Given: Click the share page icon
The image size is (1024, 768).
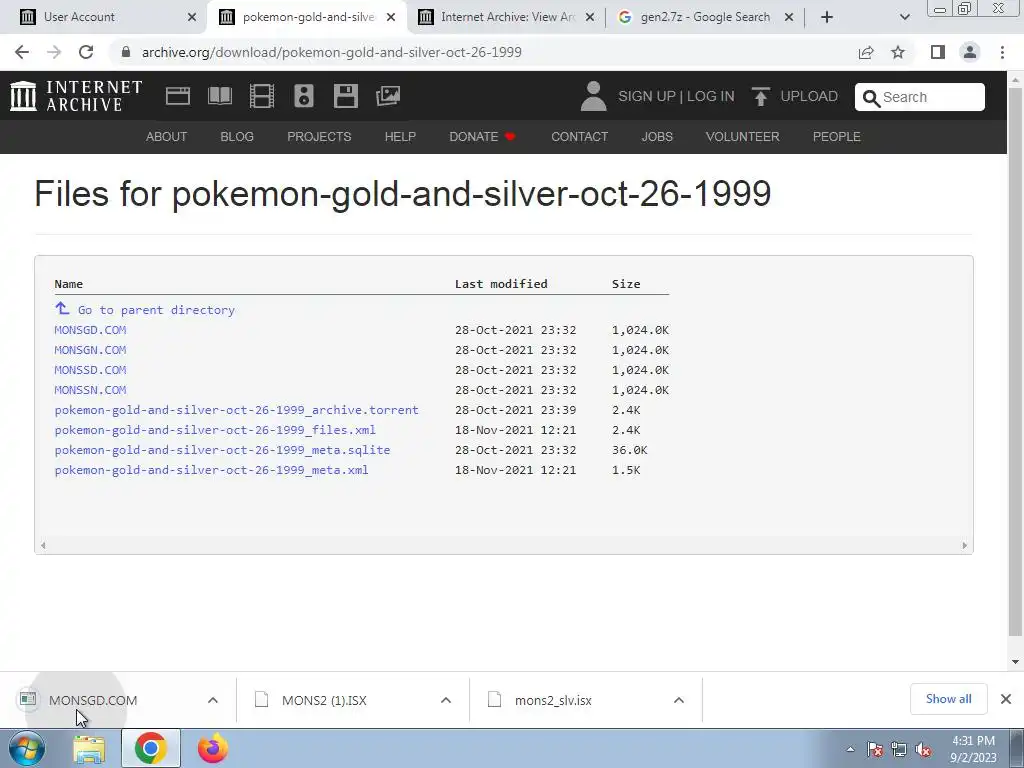Looking at the screenshot, I should [x=866, y=52].
